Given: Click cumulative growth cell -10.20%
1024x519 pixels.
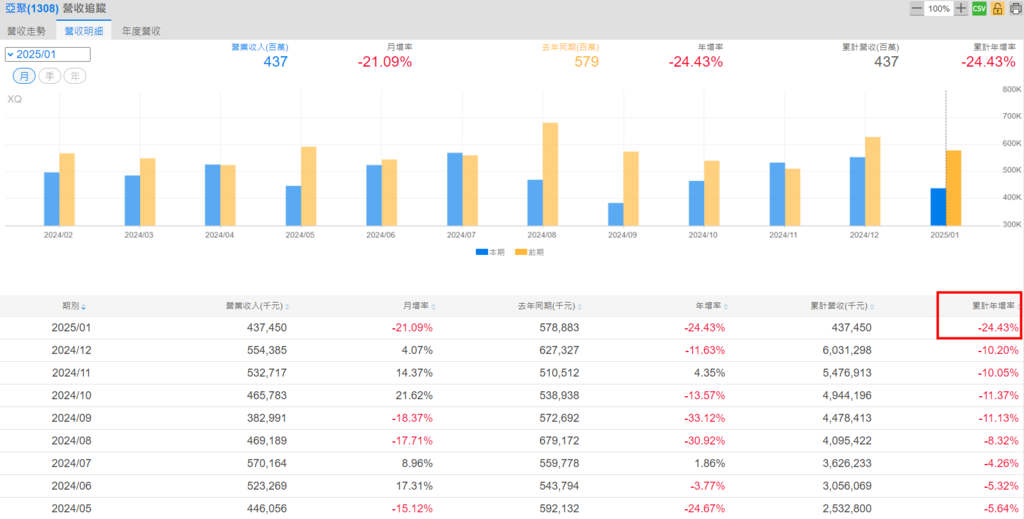Looking at the screenshot, I should [x=998, y=351].
